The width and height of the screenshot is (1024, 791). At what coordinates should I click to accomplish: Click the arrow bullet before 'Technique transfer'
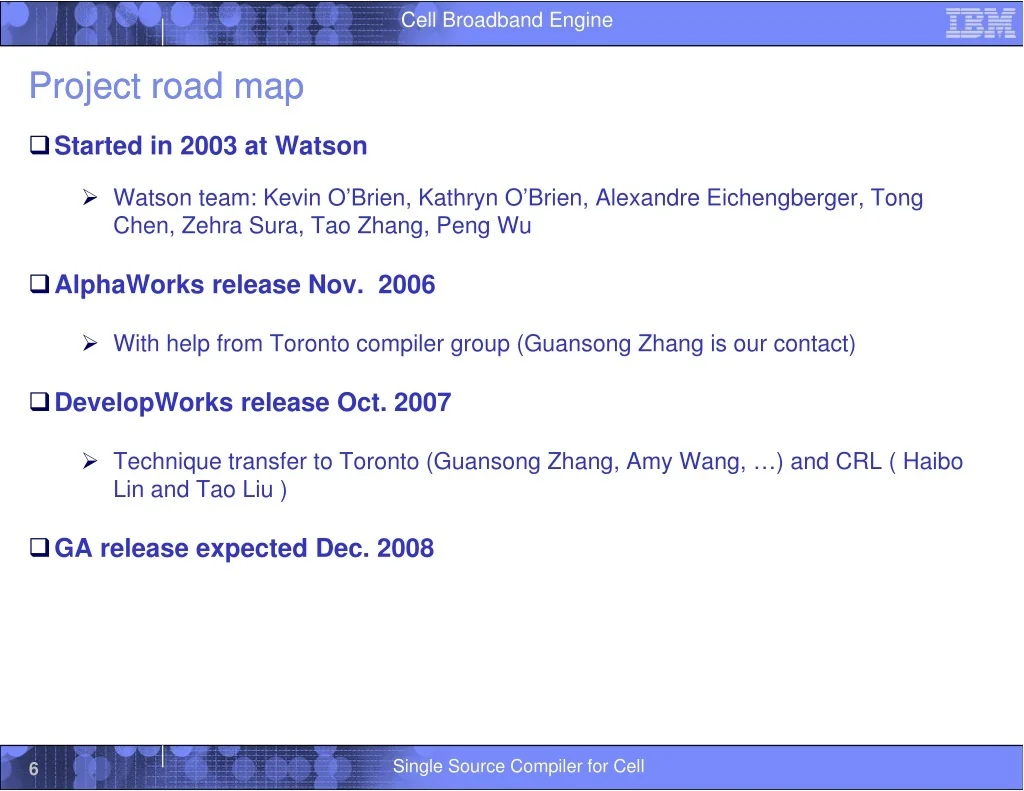tap(90, 461)
